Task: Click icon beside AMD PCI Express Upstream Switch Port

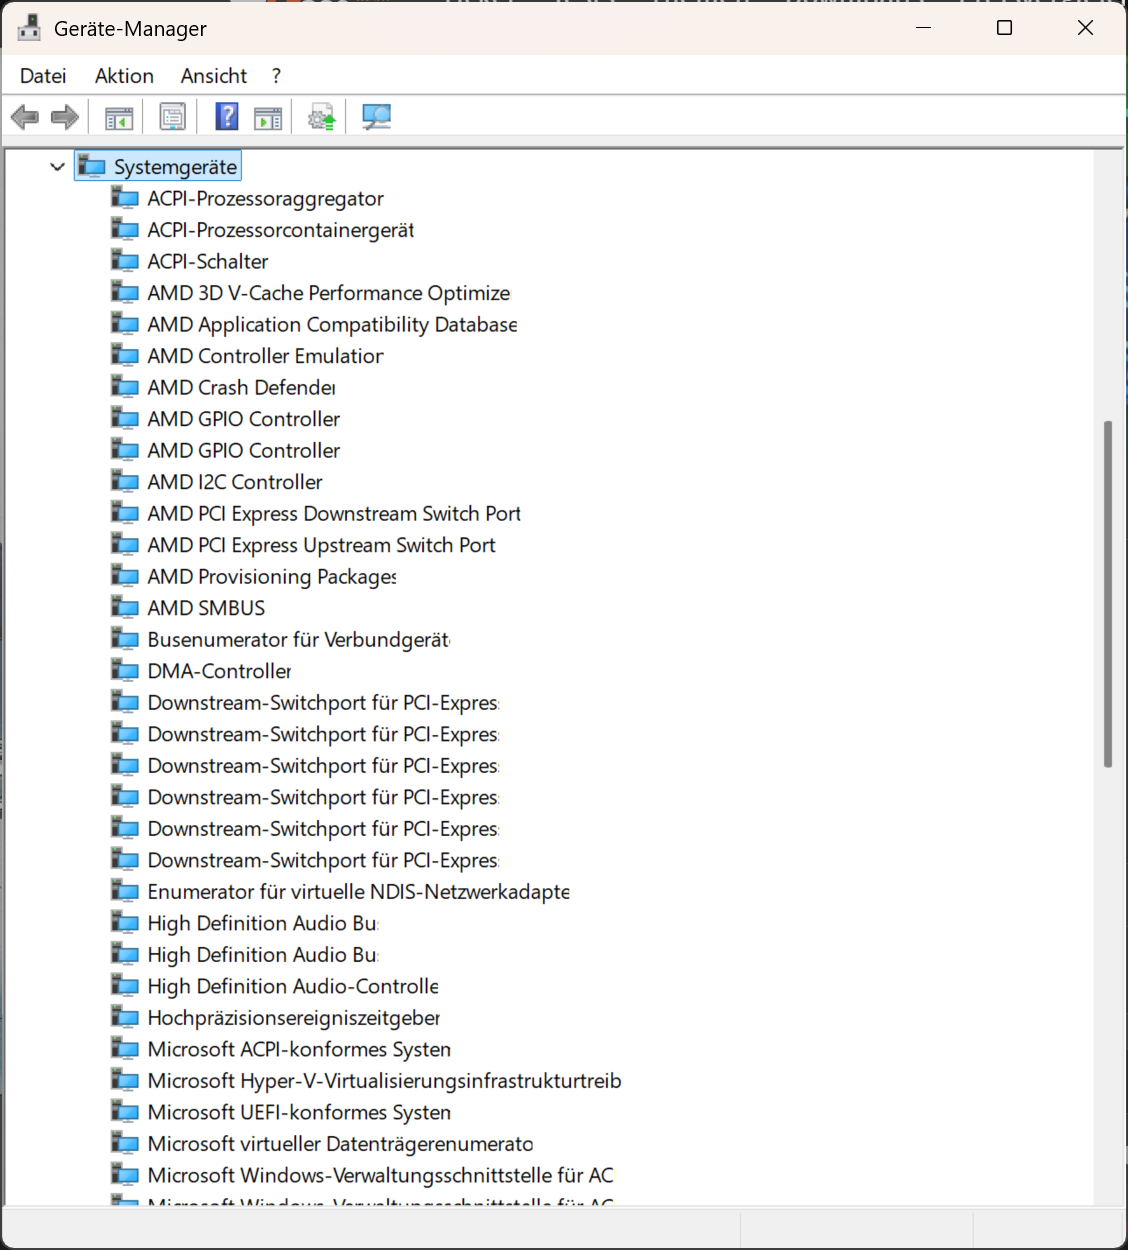Action: [x=125, y=545]
